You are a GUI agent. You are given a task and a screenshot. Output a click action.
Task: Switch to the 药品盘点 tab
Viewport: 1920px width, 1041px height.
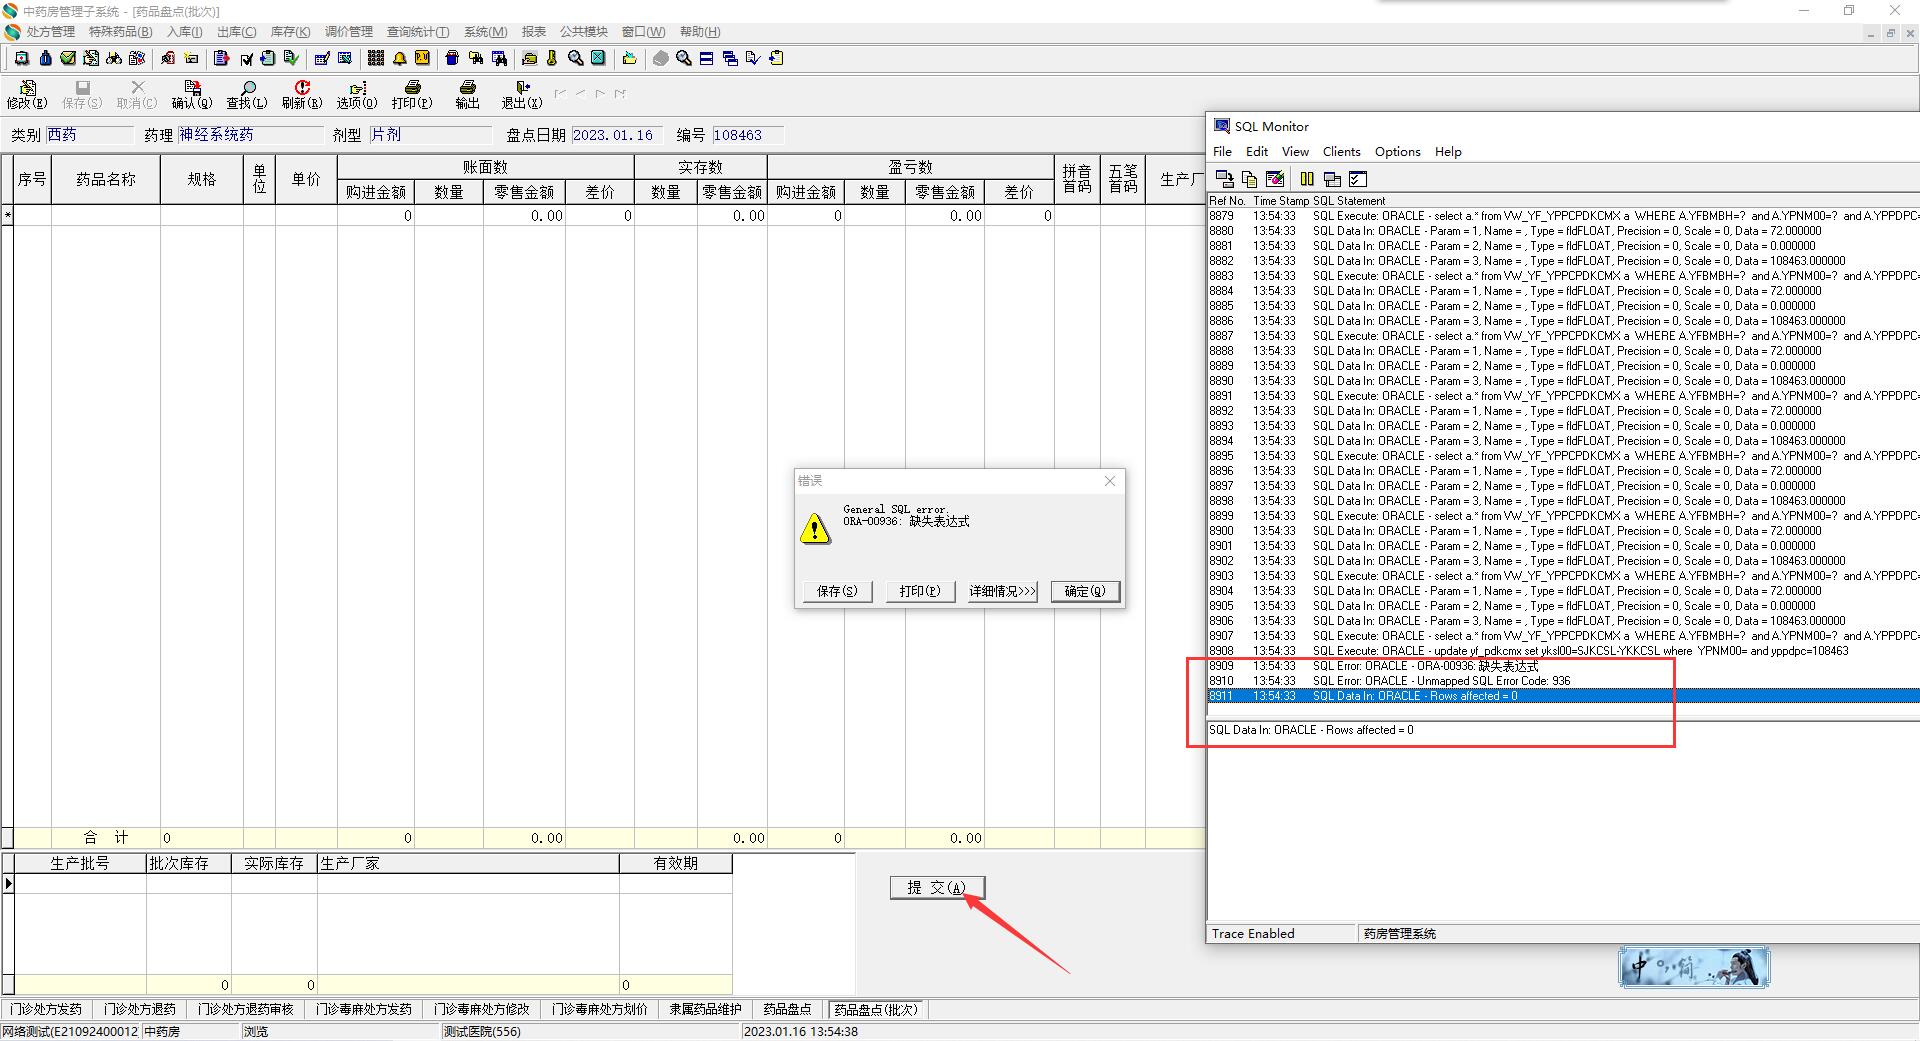coord(788,1009)
